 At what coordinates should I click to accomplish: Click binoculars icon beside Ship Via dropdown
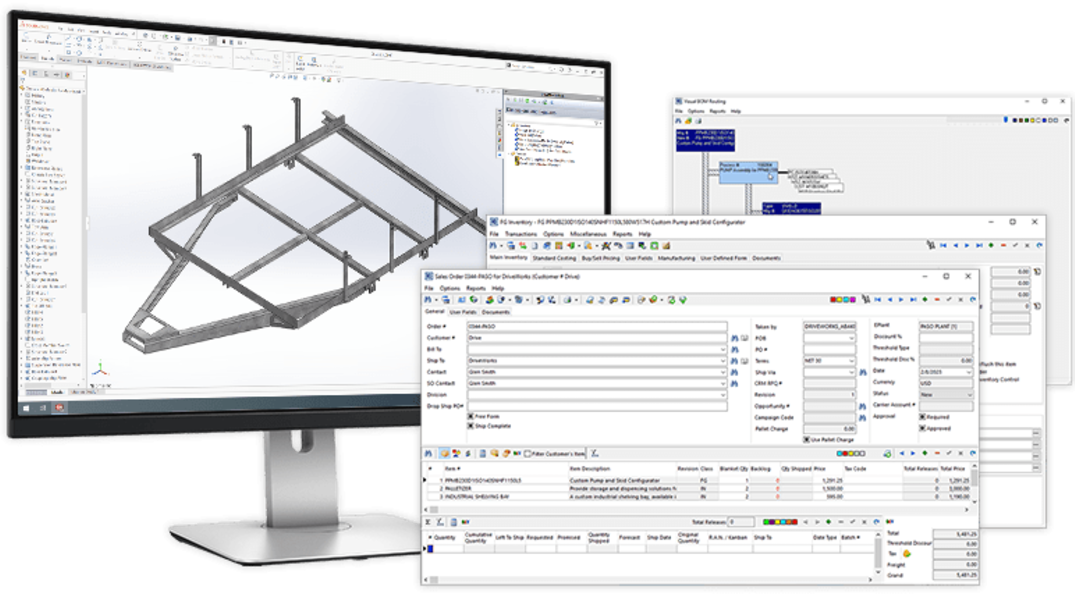862,372
